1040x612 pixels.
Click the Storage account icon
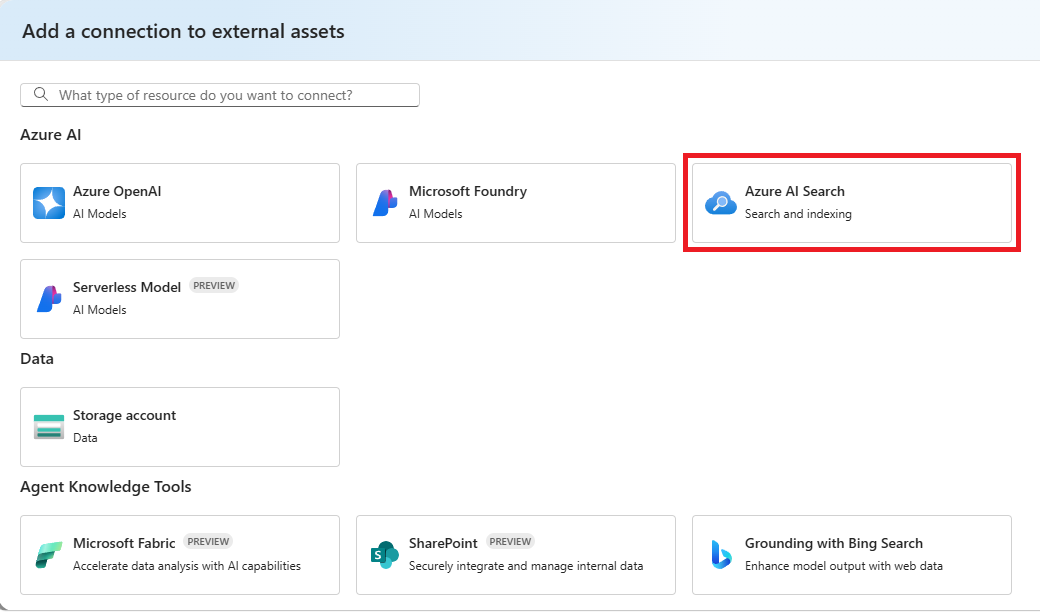click(49, 427)
